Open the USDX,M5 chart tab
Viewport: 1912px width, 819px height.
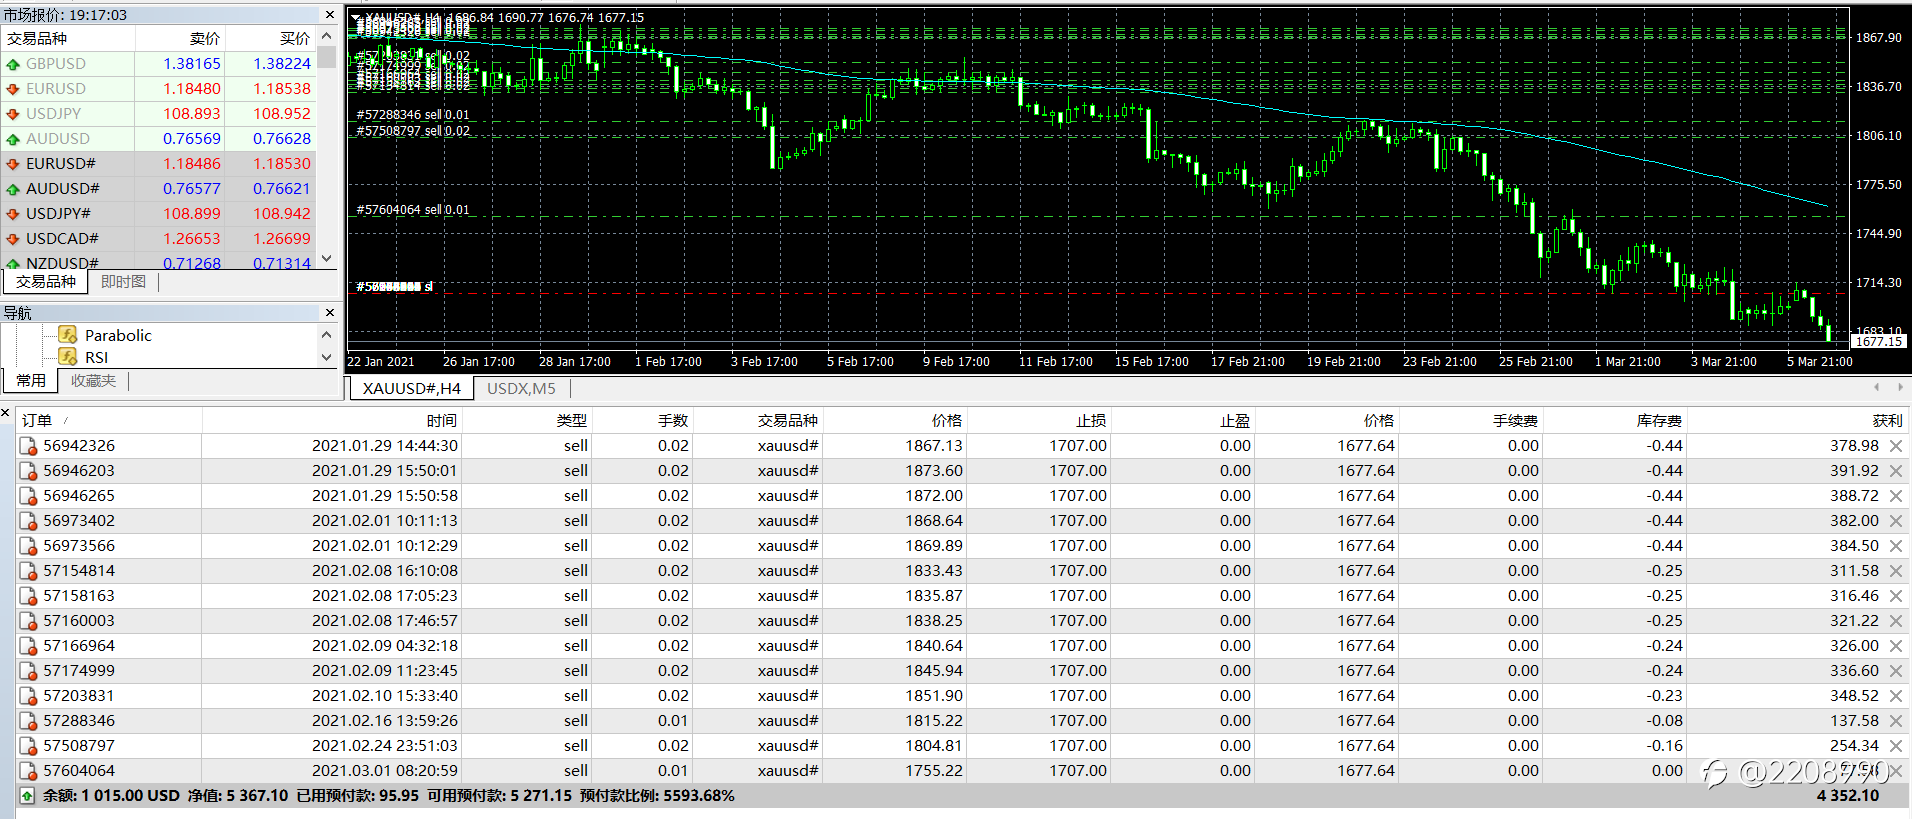pos(521,388)
